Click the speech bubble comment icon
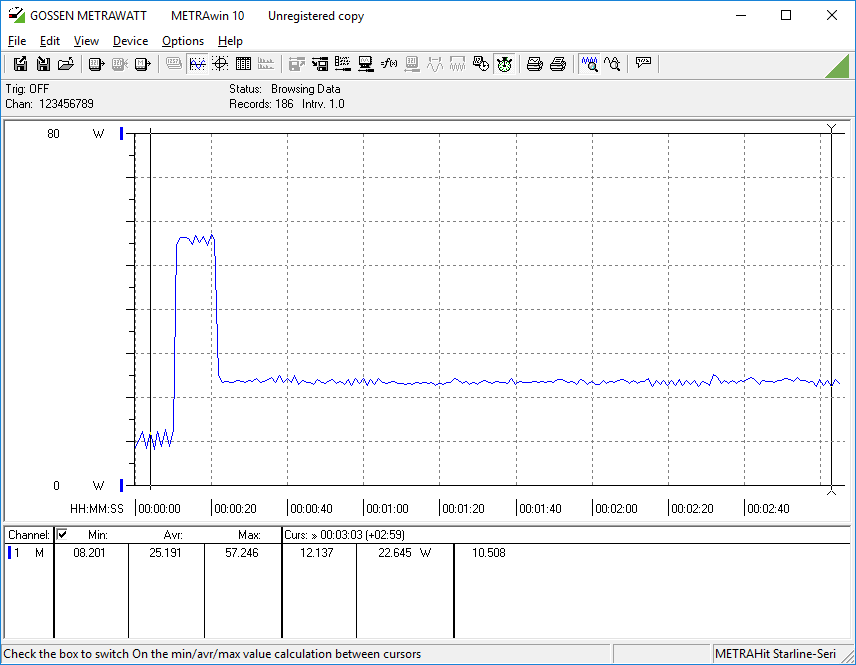The image size is (856, 665). 643,63
